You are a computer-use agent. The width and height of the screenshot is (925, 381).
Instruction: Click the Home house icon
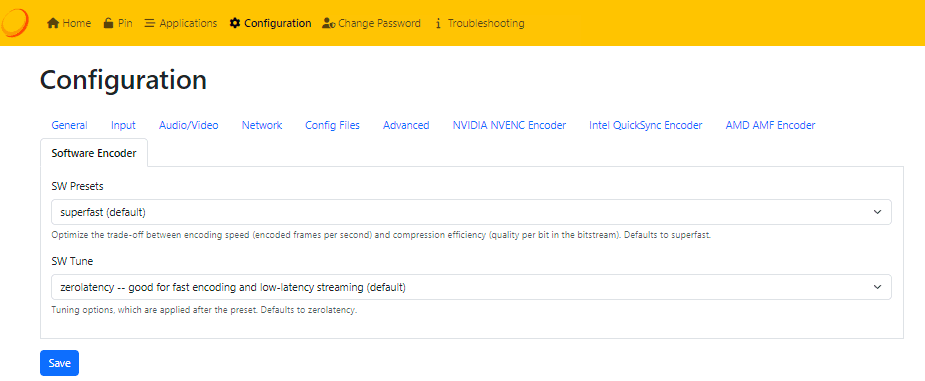click(53, 24)
